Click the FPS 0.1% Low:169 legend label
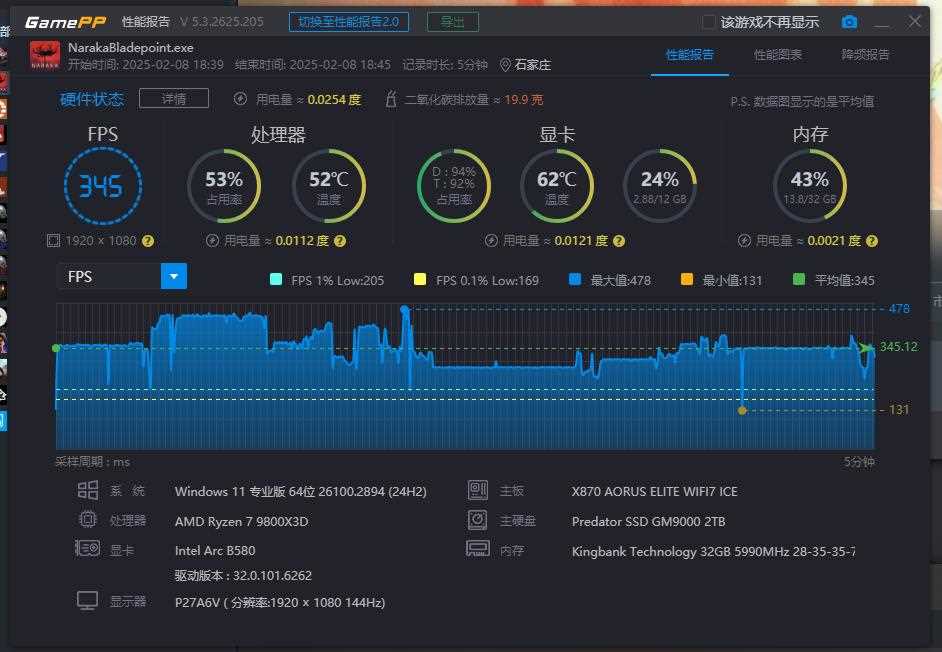This screenshot has height=652, width=942. pos(487,280)
